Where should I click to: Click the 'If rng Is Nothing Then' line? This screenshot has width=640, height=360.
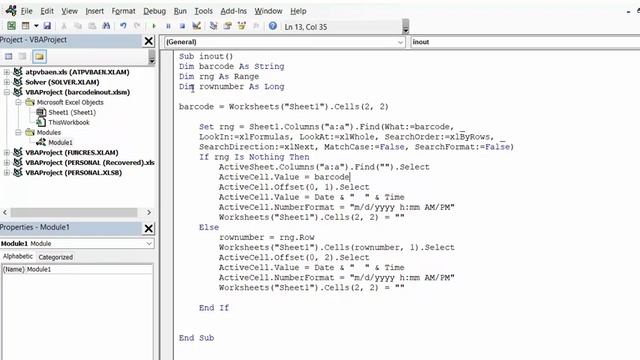point(254,157)
